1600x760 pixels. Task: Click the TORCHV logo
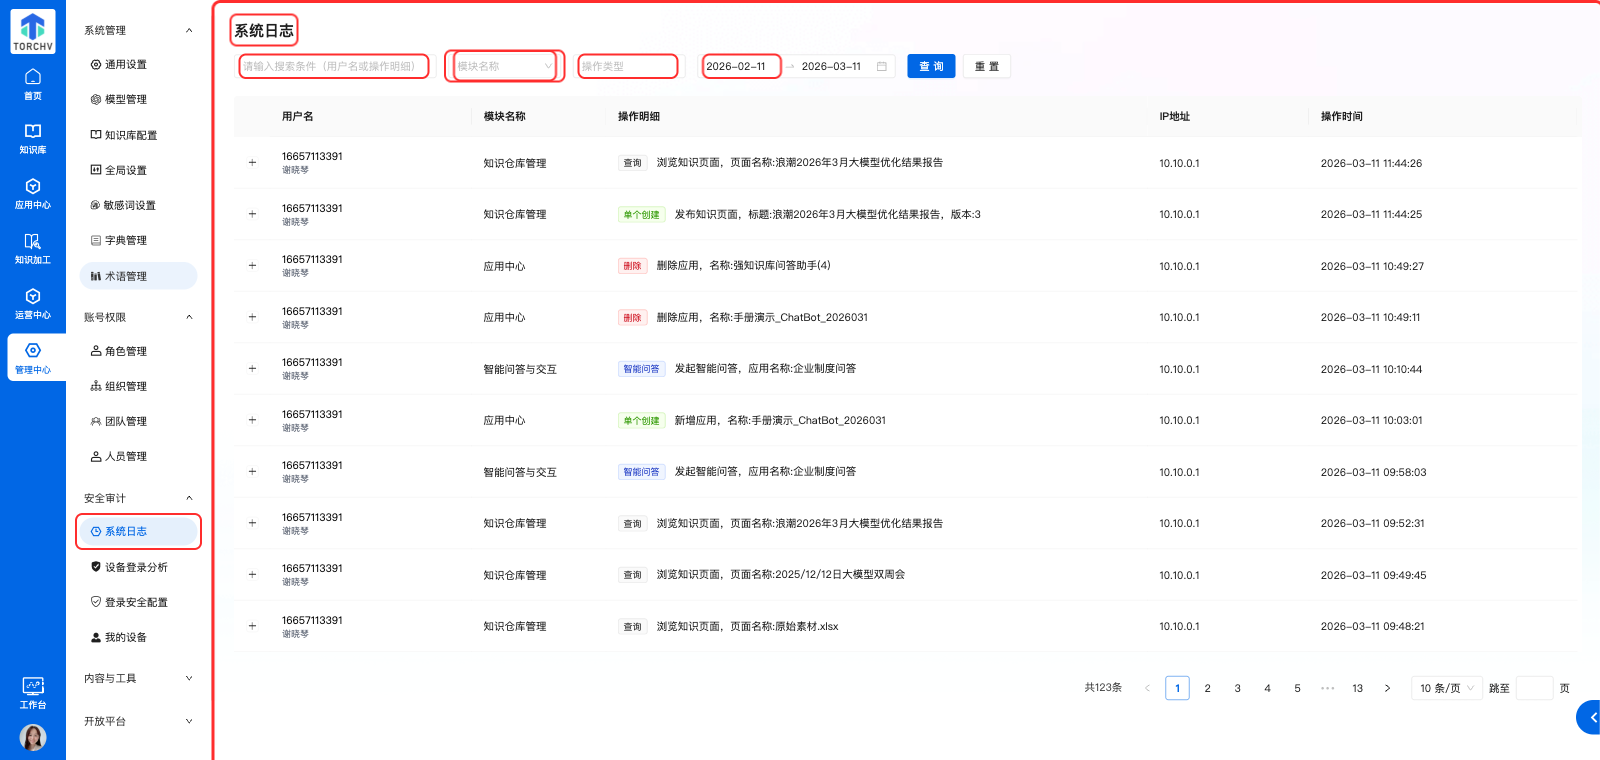coord(33,32)
